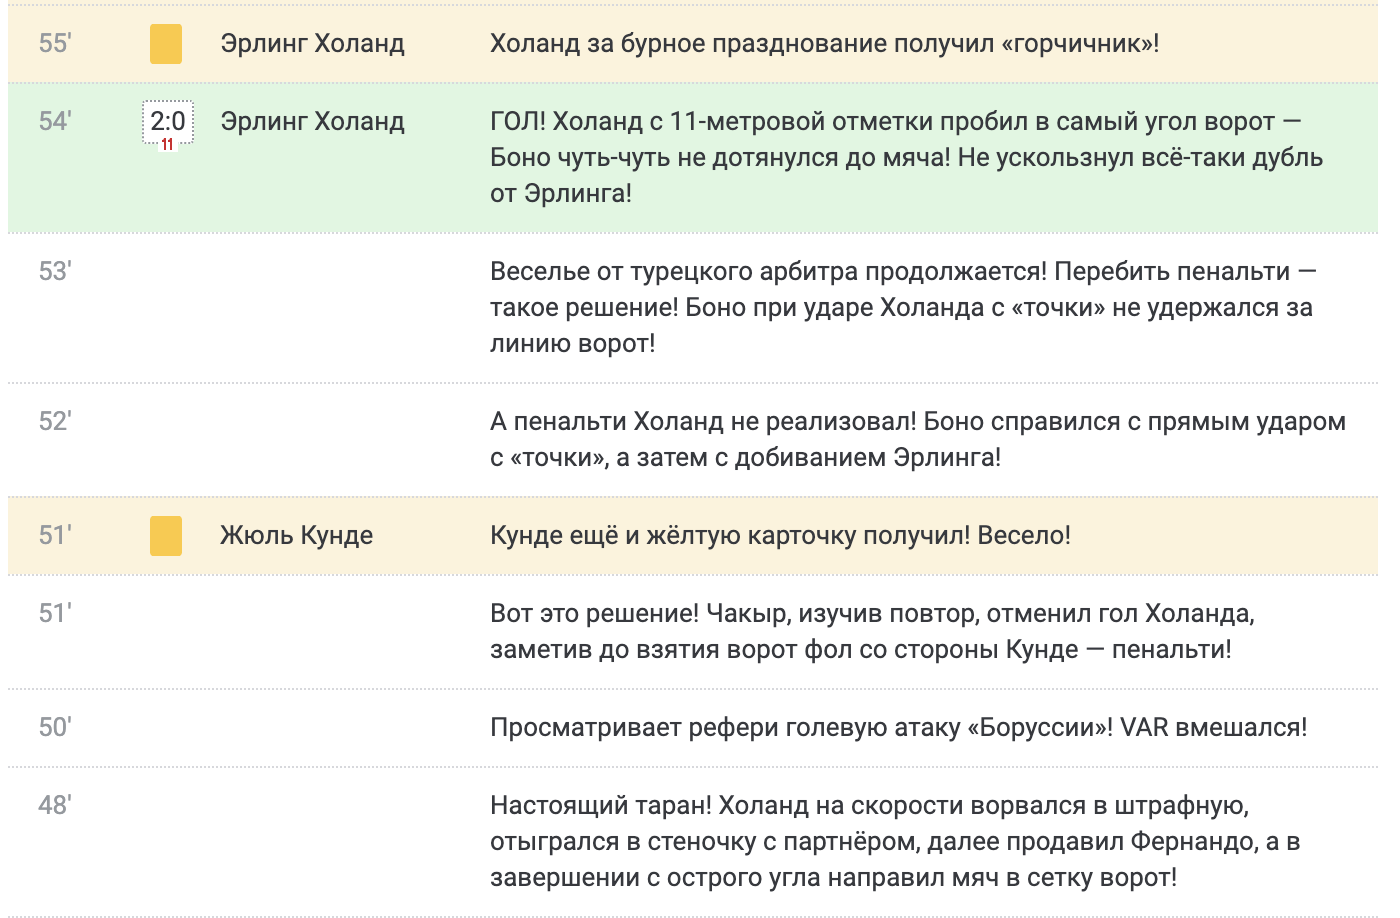Select the 52' minute marker
Screen dimensions: 1400x918
55,422
